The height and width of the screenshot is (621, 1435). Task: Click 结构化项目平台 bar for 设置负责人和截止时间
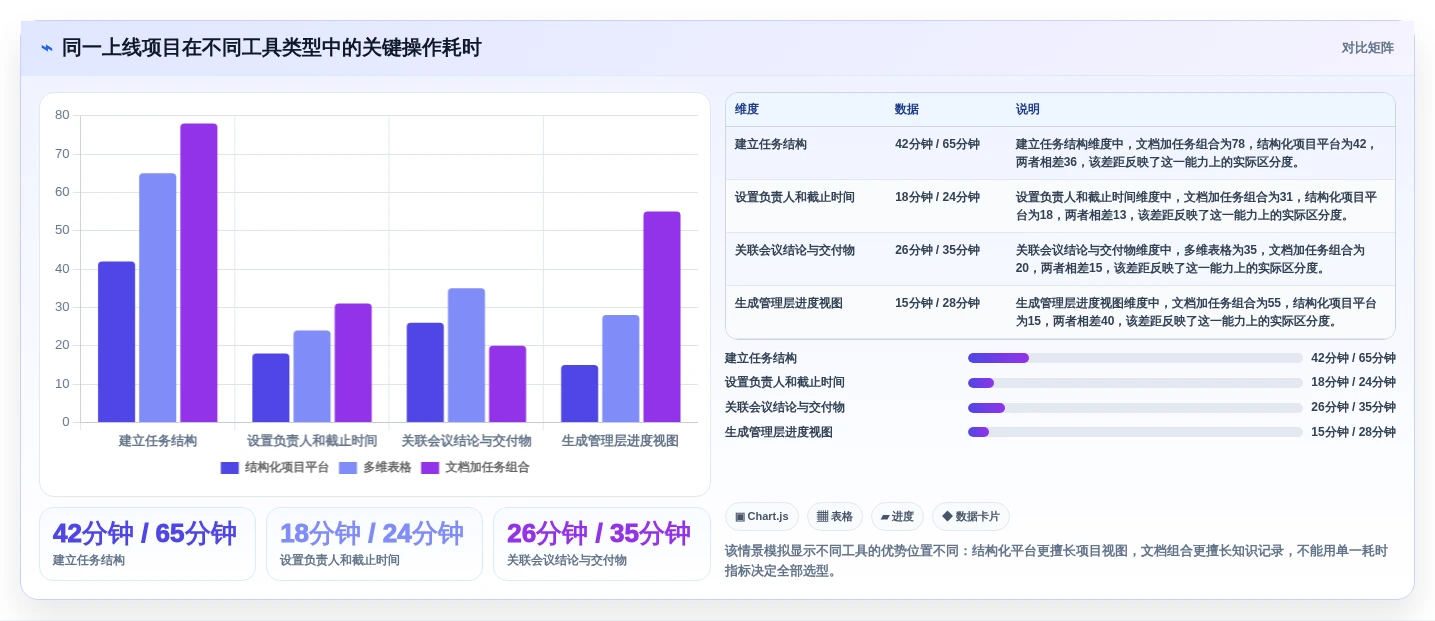tap(271, 388)
